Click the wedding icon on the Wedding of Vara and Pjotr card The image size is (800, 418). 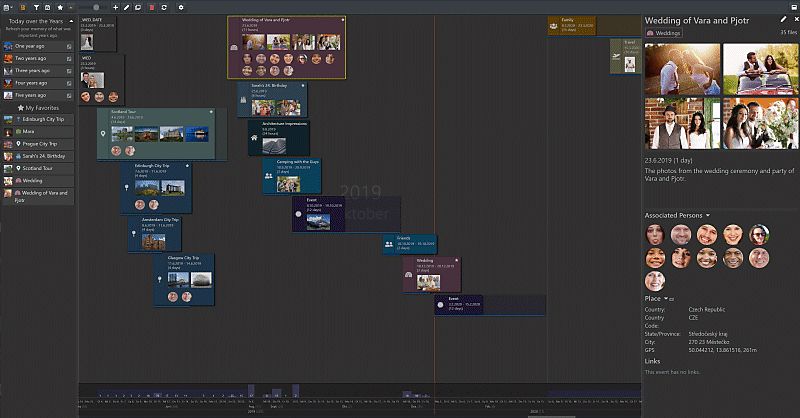coord(234,47)
